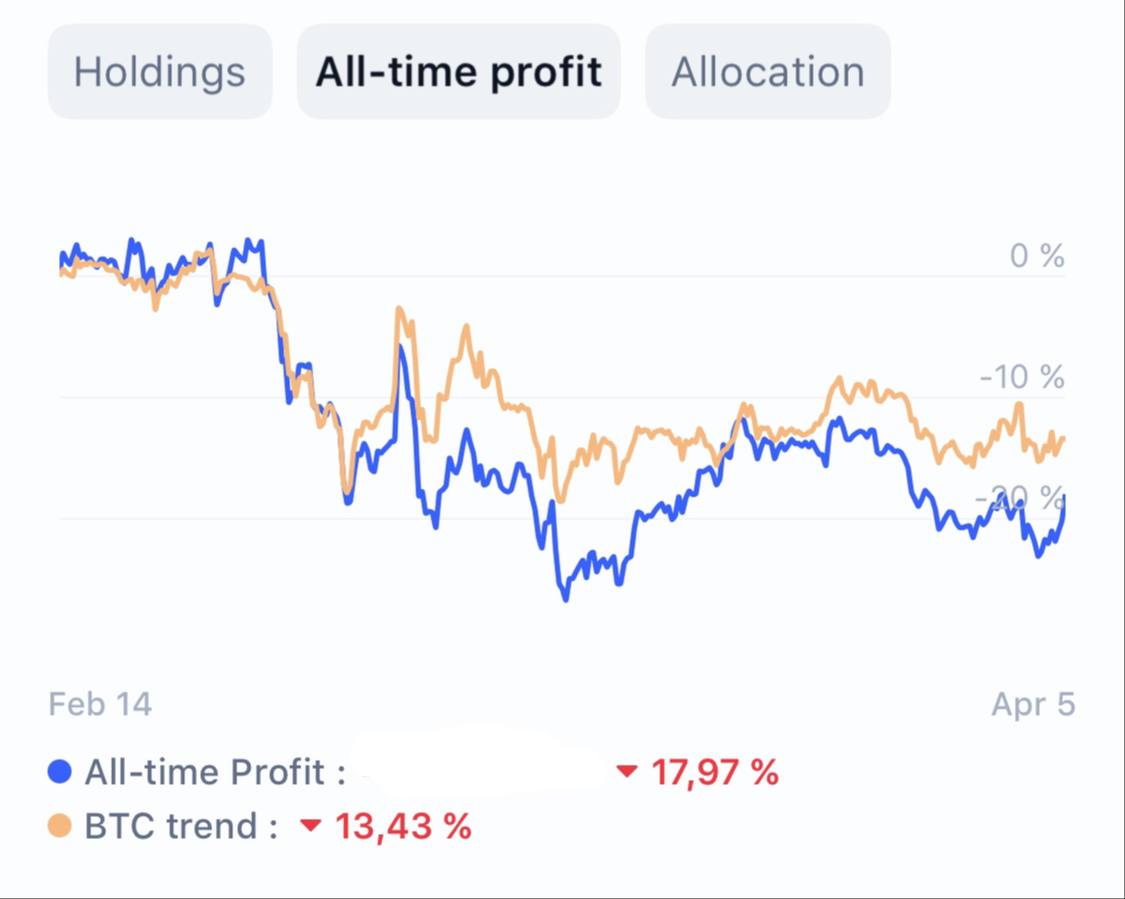The width and height of the screenshot is (1125, 899).
Task: Click the 13,43 % BTC trend value
Action: 402,826
